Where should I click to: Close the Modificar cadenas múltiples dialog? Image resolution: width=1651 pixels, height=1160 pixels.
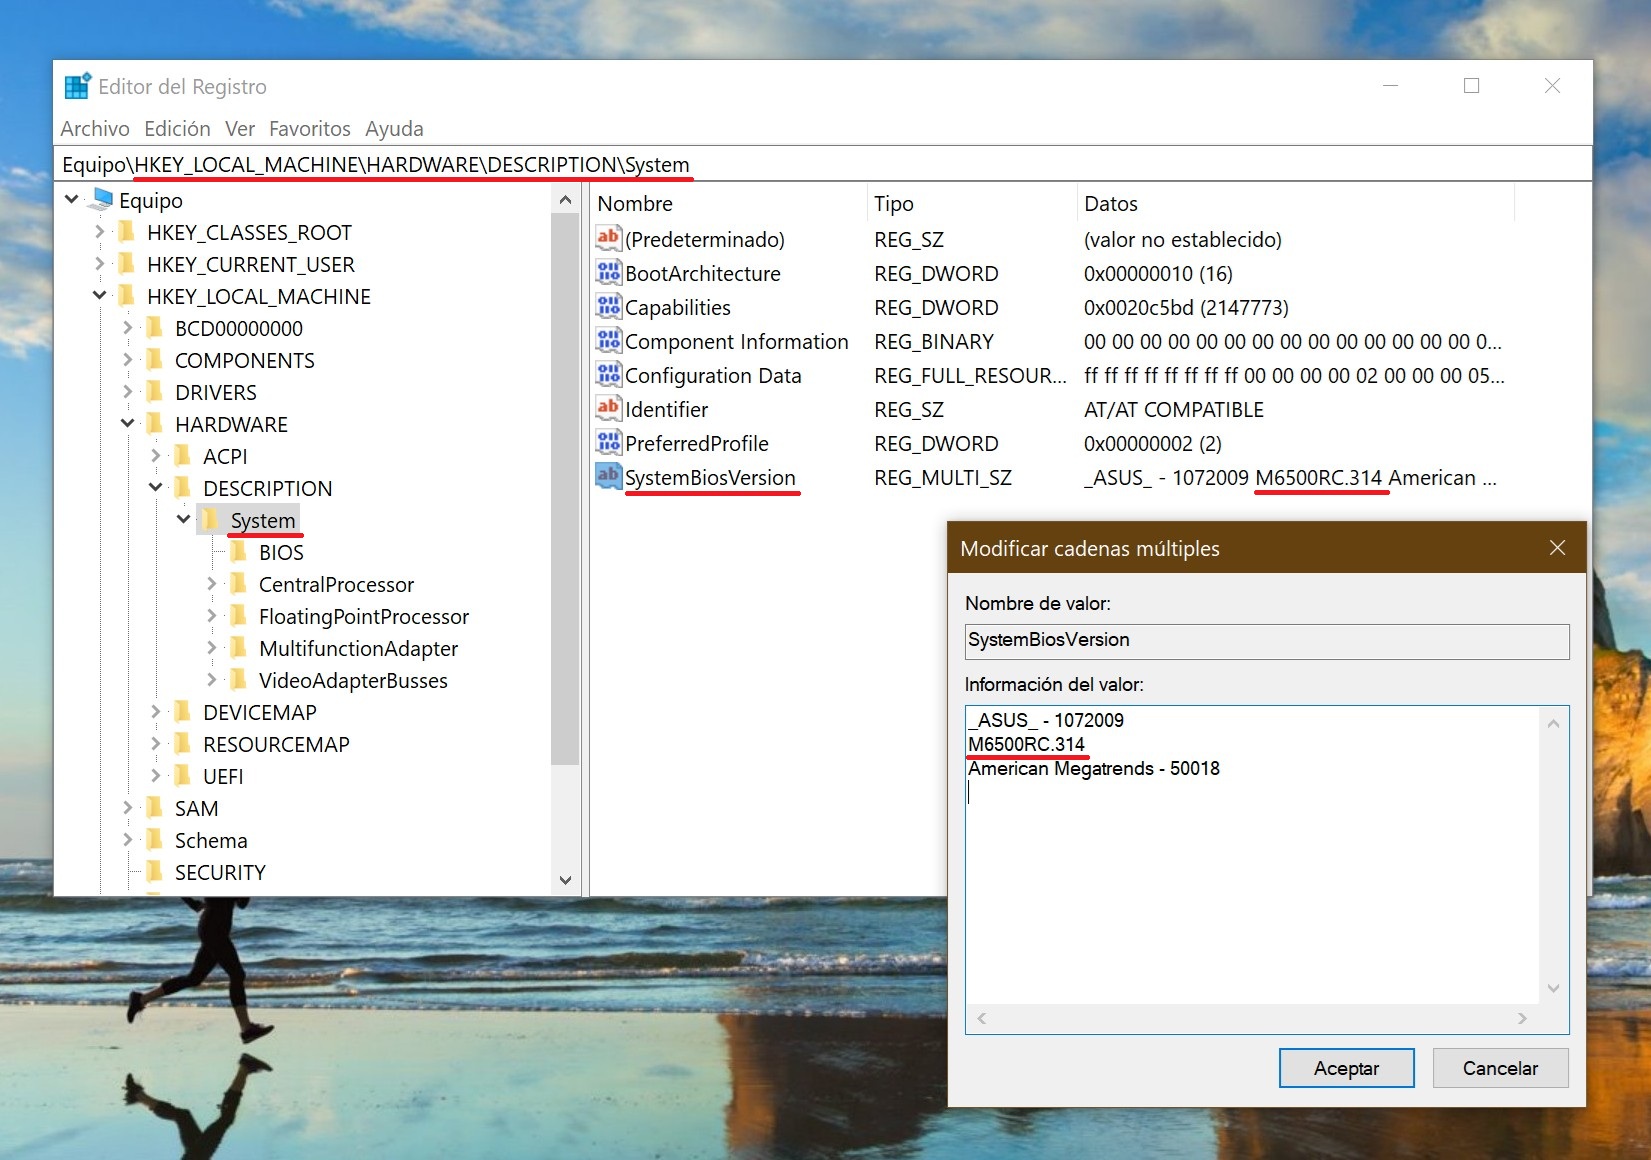pyautogui.click(x=1557, y=547)
